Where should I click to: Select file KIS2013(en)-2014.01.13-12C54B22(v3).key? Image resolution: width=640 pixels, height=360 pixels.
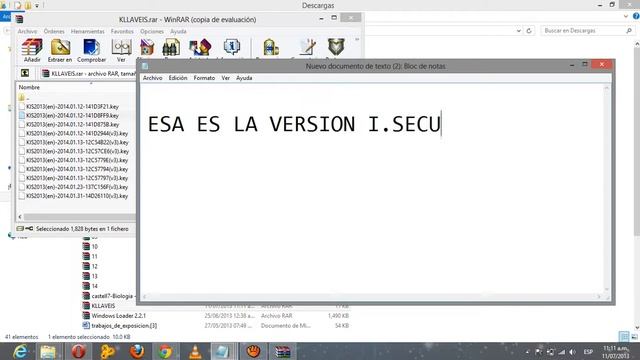pos(74,142)
